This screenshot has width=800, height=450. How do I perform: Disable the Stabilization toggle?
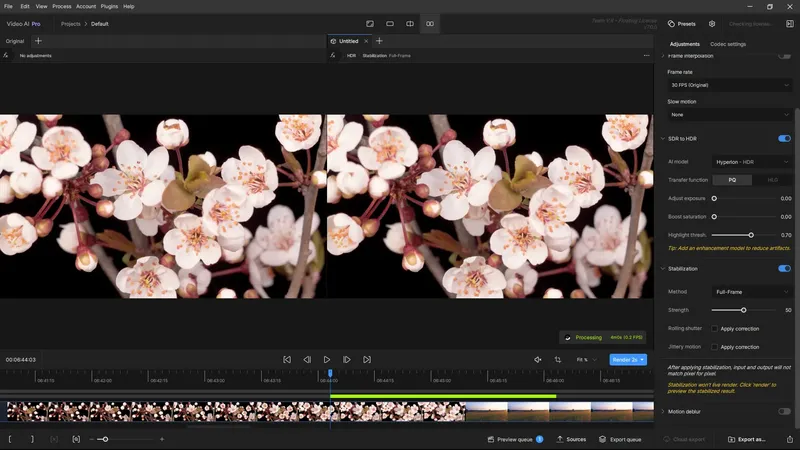(x=784, y=268)
